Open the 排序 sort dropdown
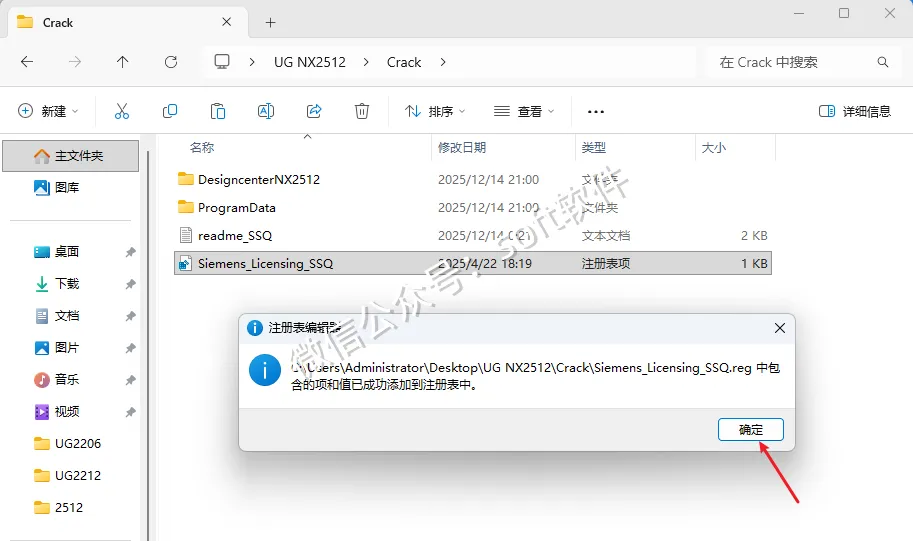The image size is (913, 541). tap(435, 111)
